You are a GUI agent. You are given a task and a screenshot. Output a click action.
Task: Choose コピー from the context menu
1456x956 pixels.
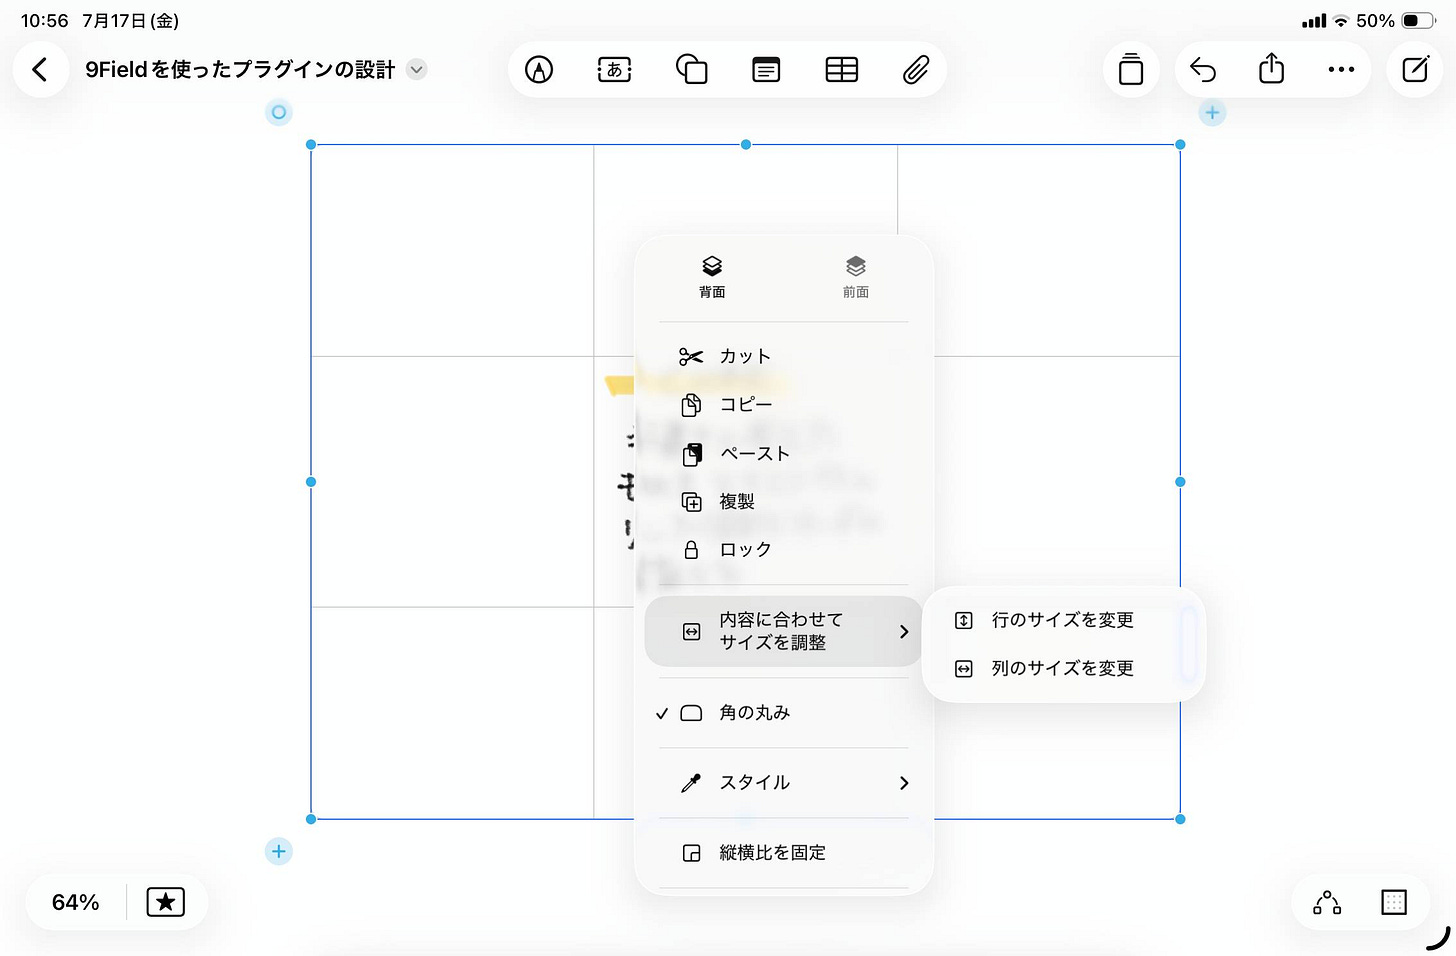(784, 404)
